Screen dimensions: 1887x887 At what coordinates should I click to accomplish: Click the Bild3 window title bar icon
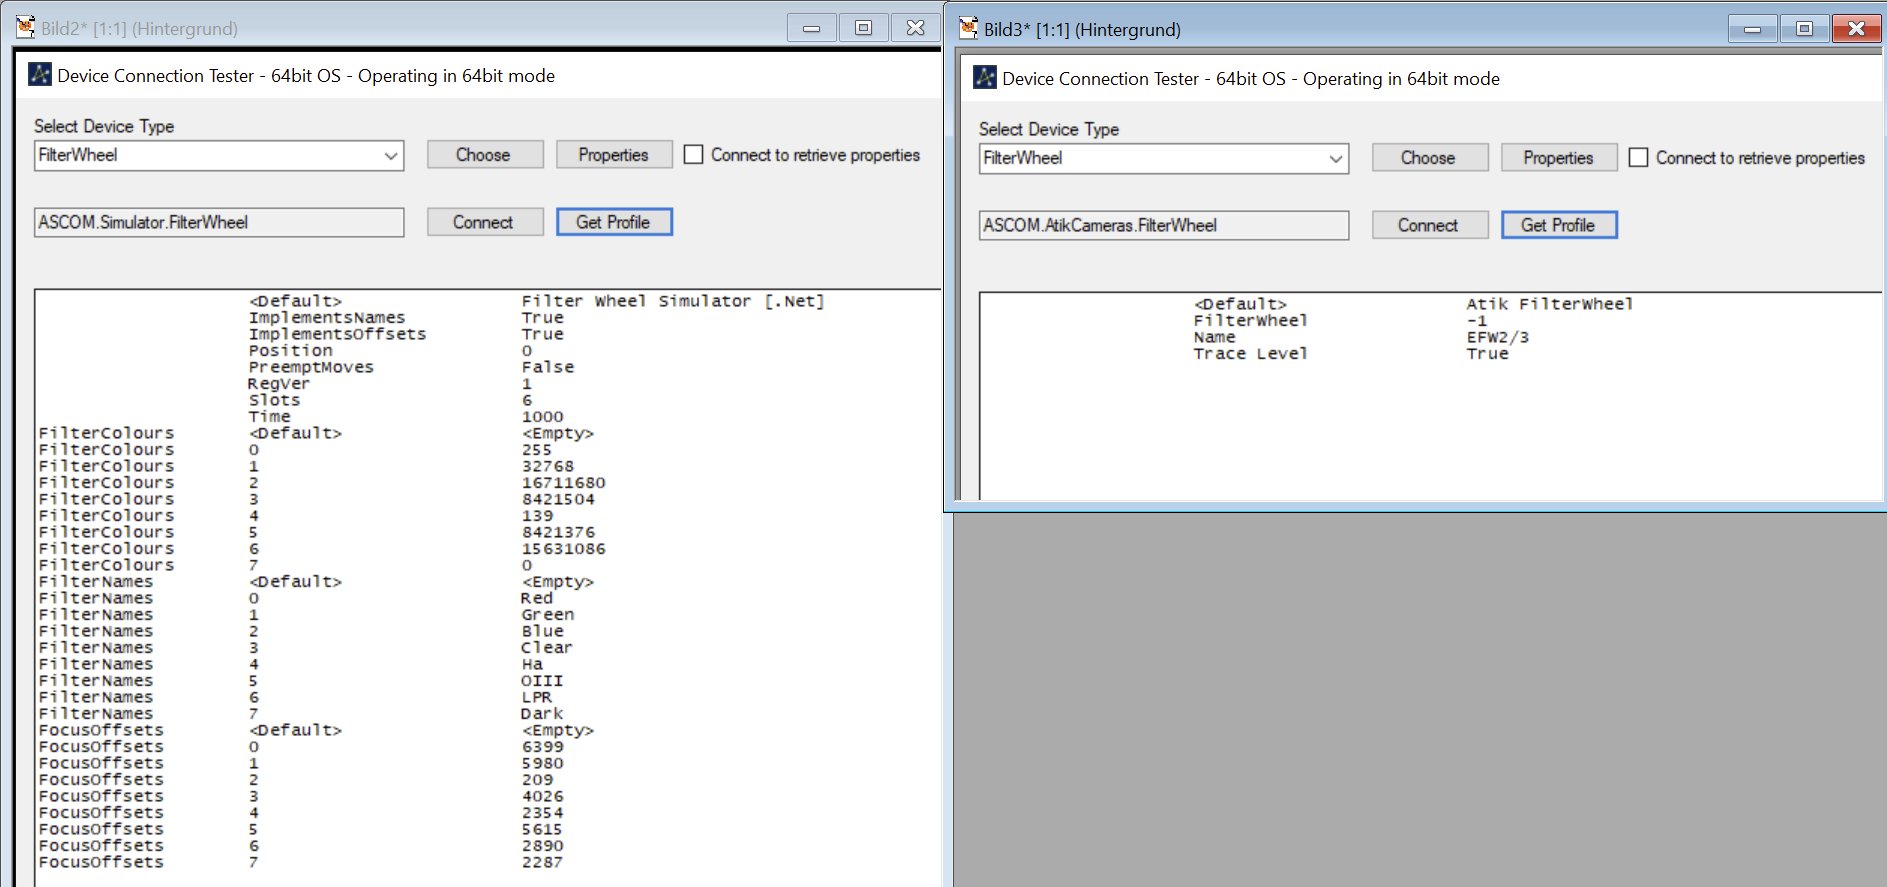(x=968, y=28)
